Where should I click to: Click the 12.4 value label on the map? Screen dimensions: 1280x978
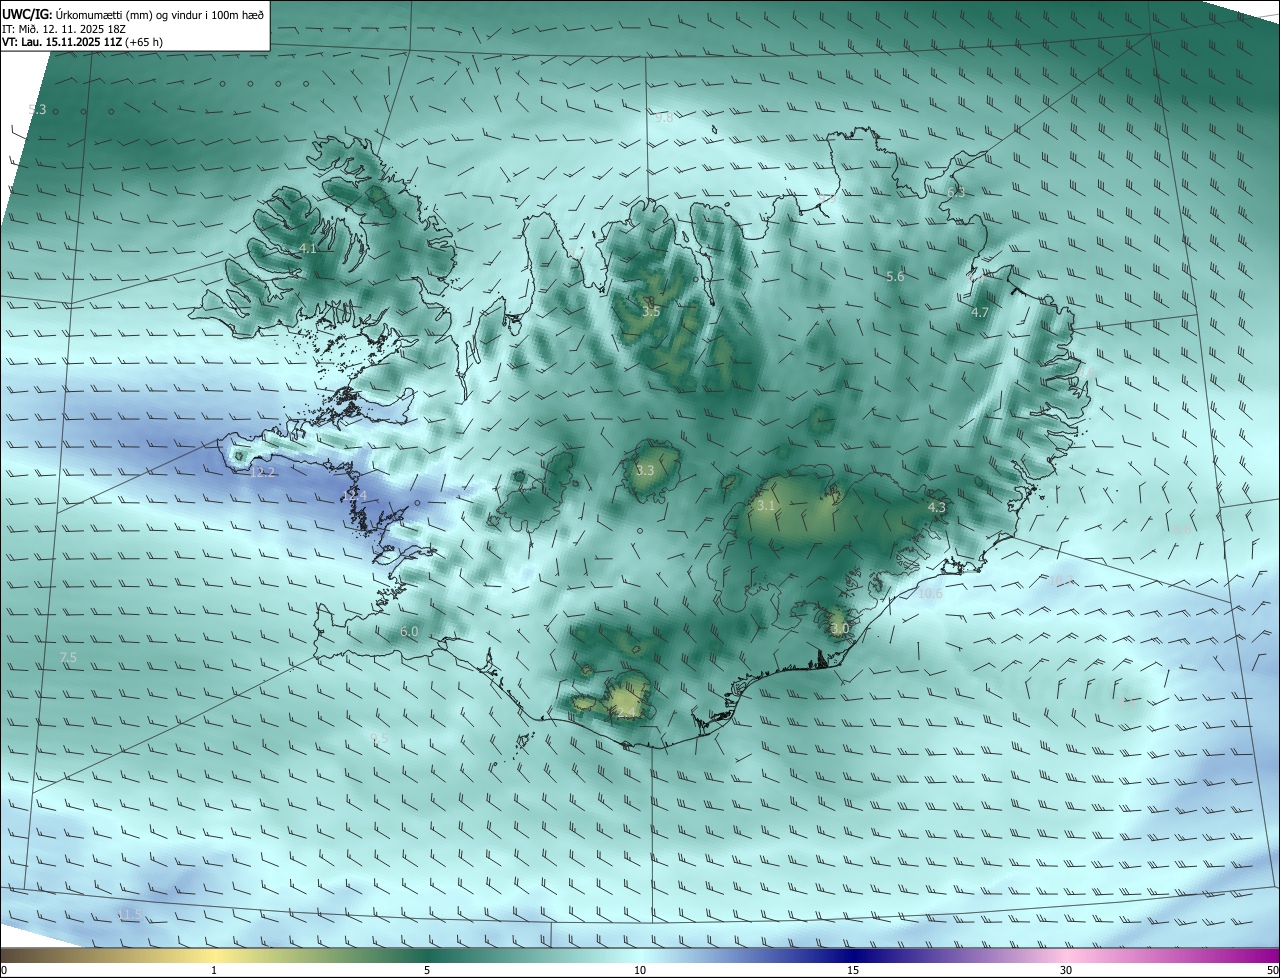(x=357, y=495)
